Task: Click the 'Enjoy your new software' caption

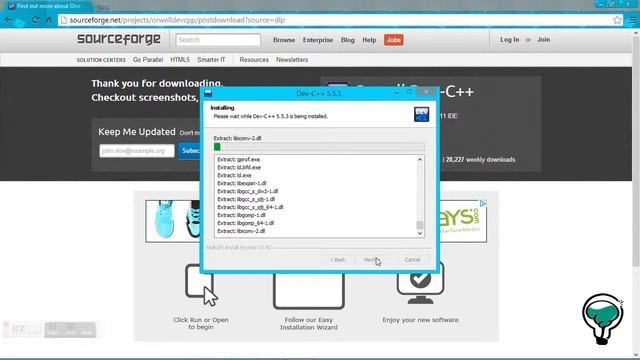Action: 420,320
